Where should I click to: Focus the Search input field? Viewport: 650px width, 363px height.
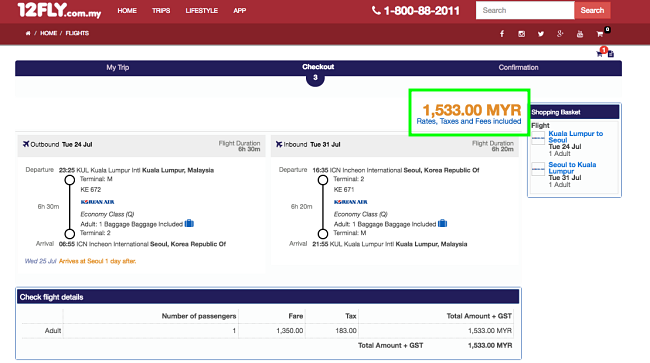click(525, 10)
